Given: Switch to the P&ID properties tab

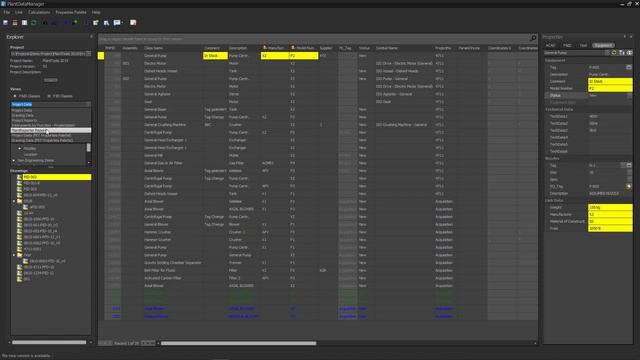Looking at the screenshot, I should tap(567, 45).
